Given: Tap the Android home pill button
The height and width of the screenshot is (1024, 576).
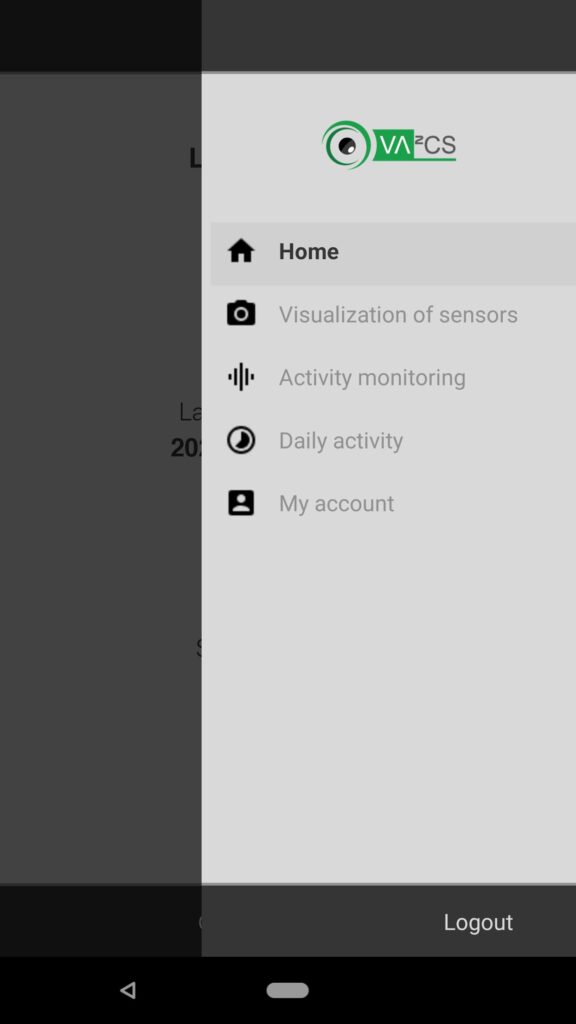Looking at the screenshot, I should point(287,990).
